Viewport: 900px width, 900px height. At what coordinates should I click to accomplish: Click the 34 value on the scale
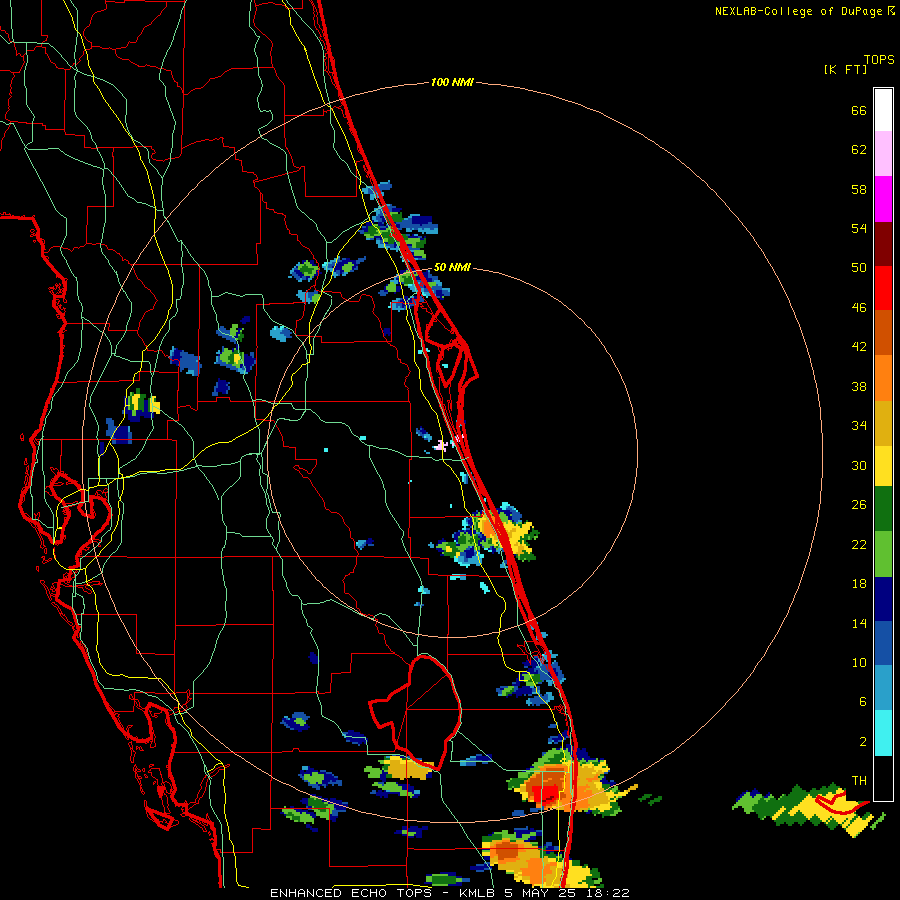tap(859, 426)
